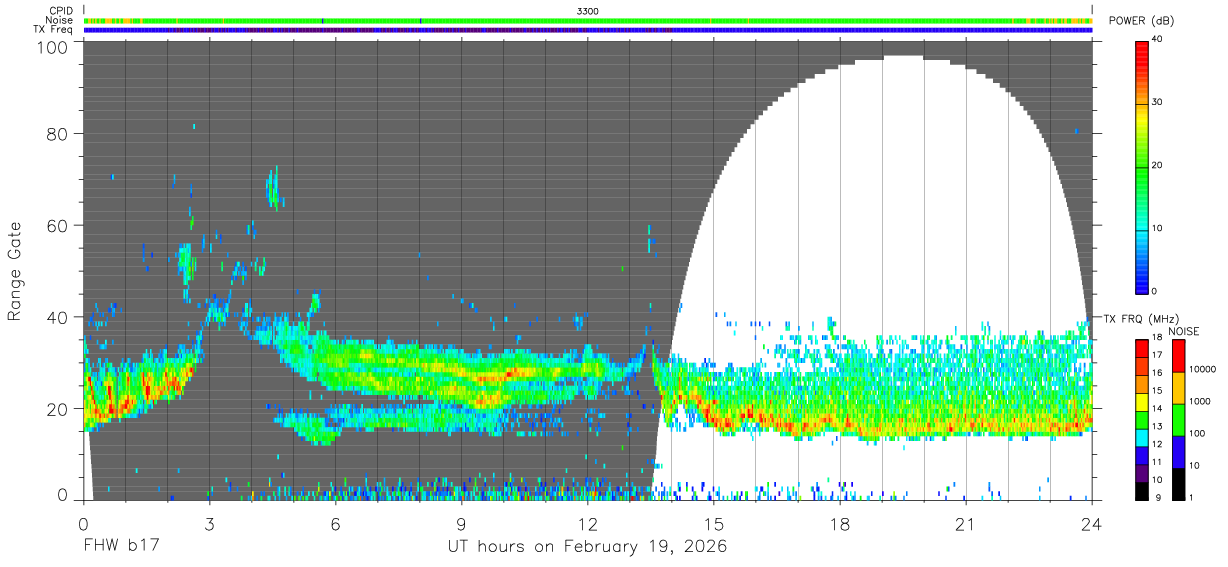This screenshot has width=1228, height=567.
Task: Click the x-axis tick label 21
Action: click(966, 523)
